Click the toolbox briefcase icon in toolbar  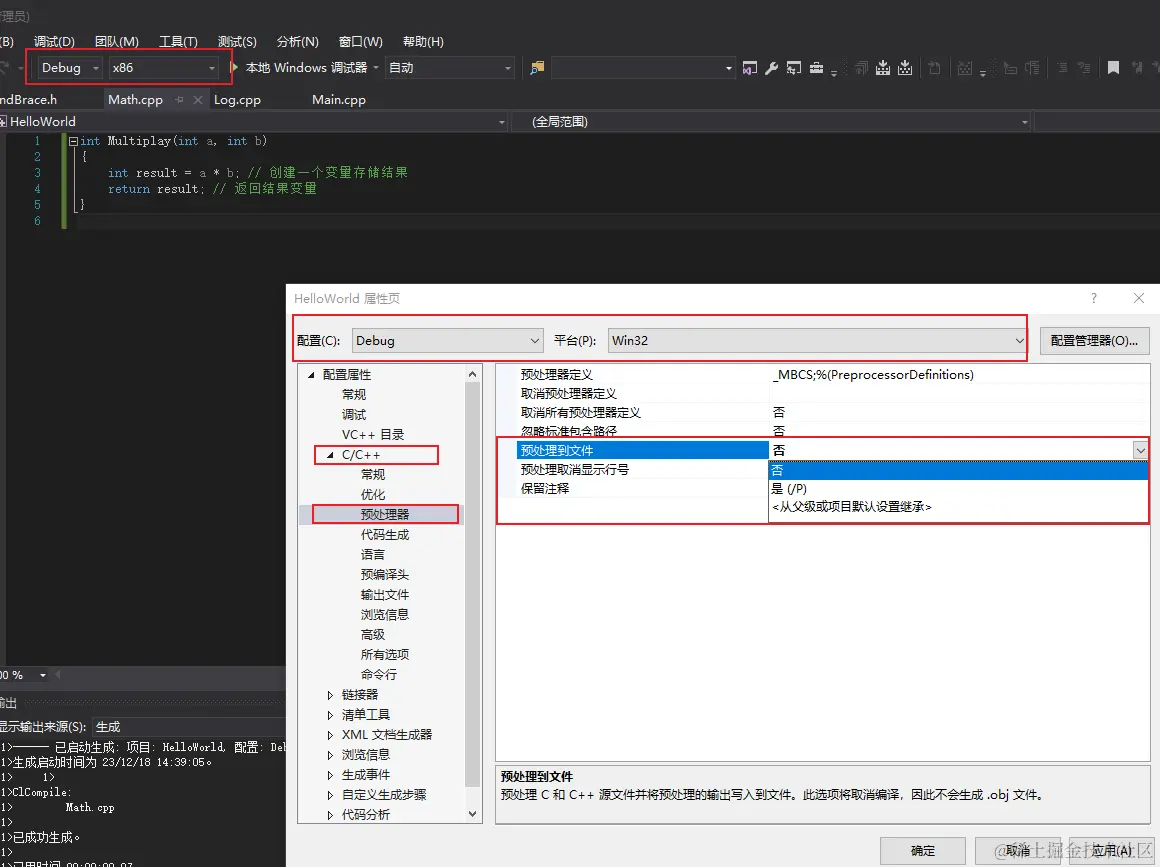tap(816, 68)
